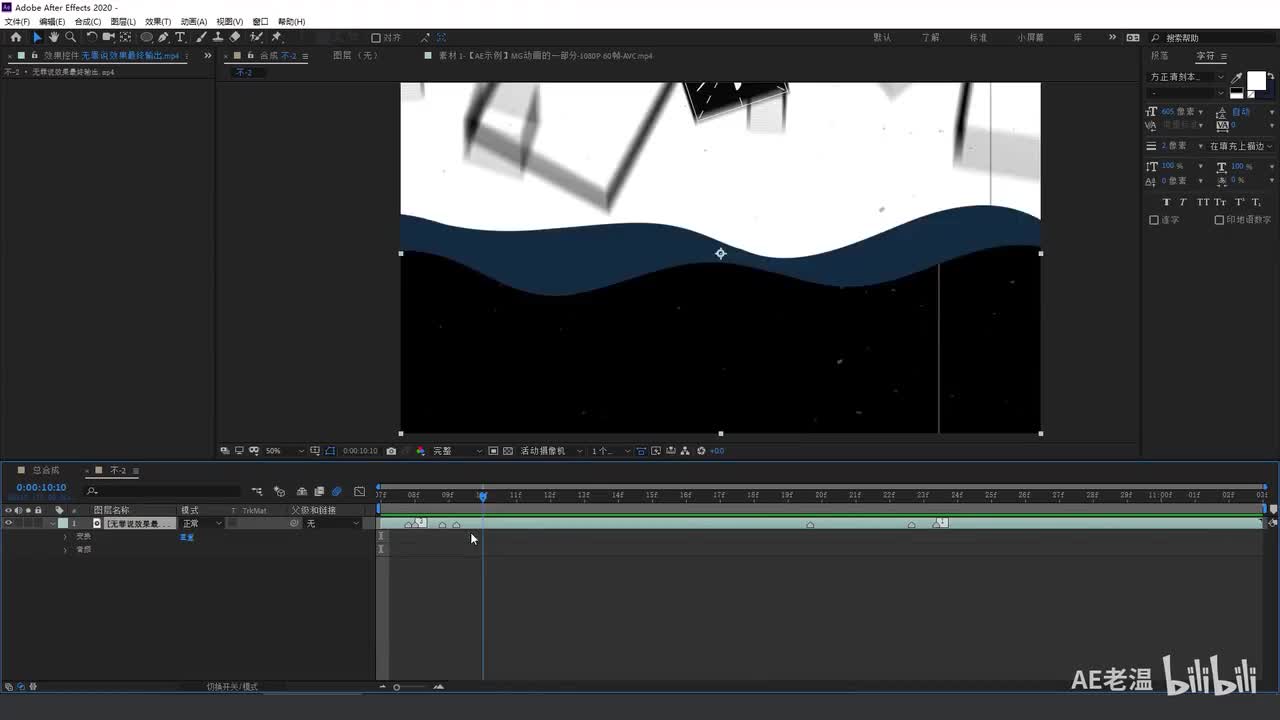Click the eyedropper in Character panel
Viewport: 1280px width, 720px height.
[x=1237, y=77]
